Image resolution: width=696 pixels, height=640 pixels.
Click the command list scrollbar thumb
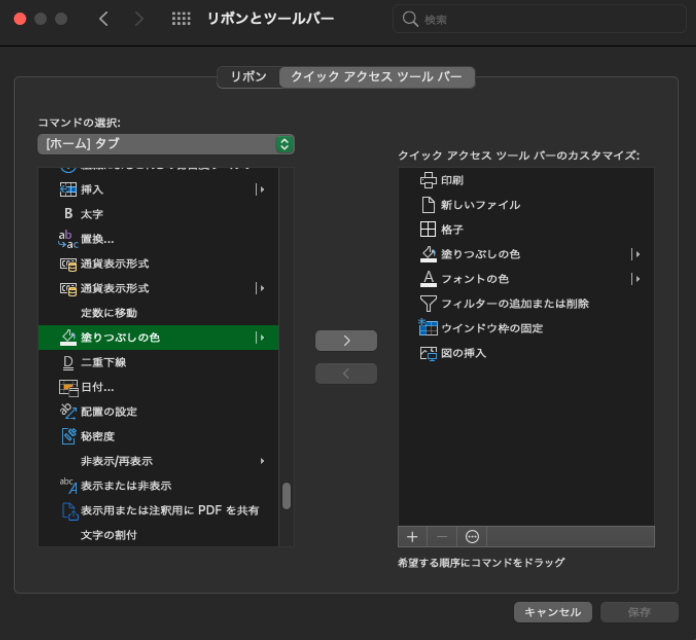286,496
